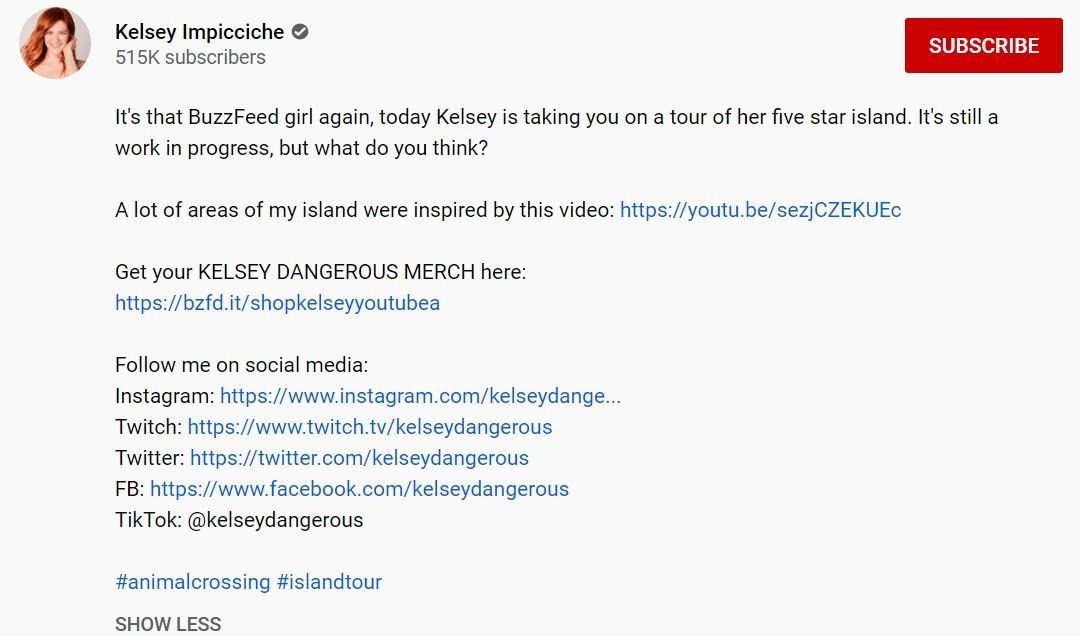
Task: Click the #islandtour hashtag
Action: (x=329, y=582)
